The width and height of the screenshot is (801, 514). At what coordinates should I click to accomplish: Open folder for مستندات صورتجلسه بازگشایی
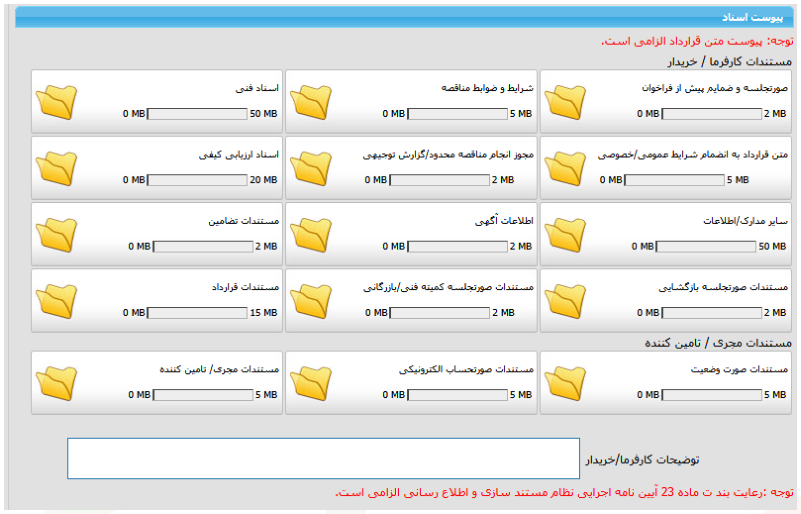coord(565,301)
